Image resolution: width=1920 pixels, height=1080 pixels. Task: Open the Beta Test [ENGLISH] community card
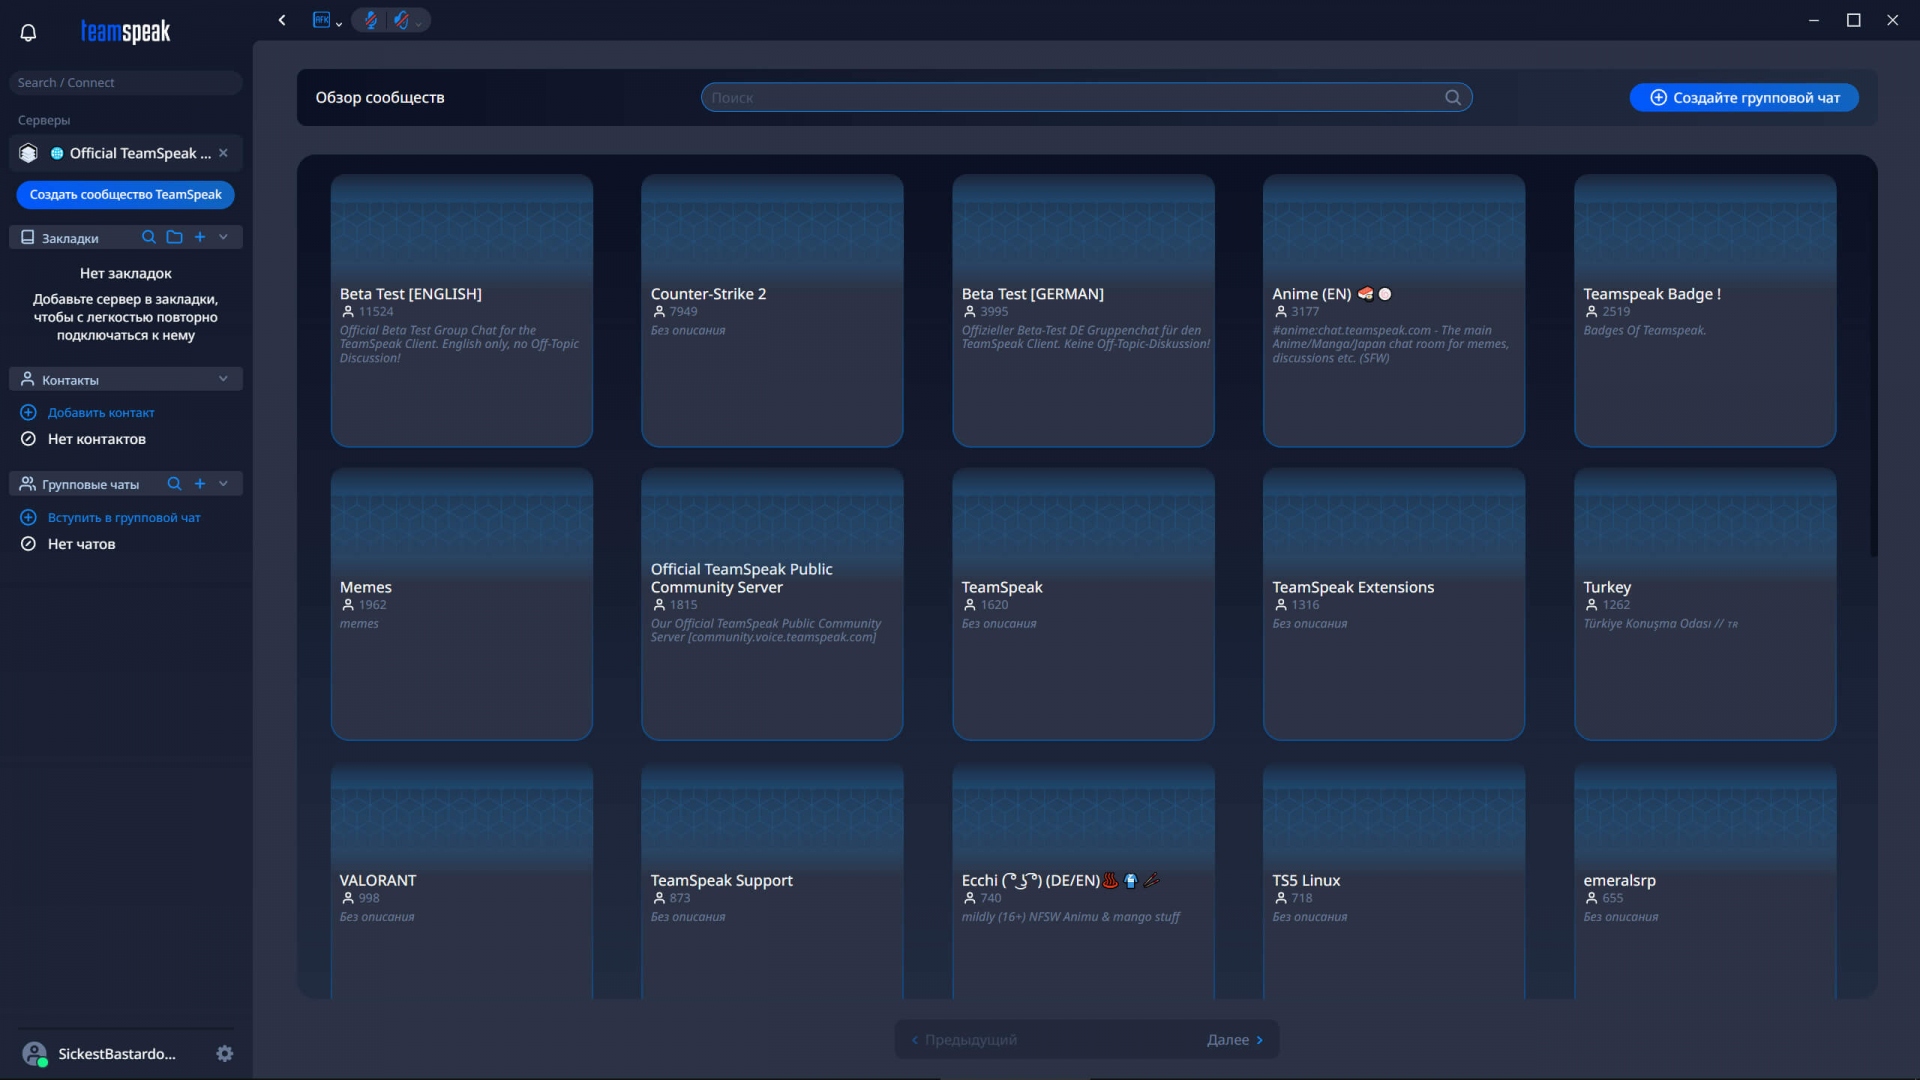click(462, 311)
